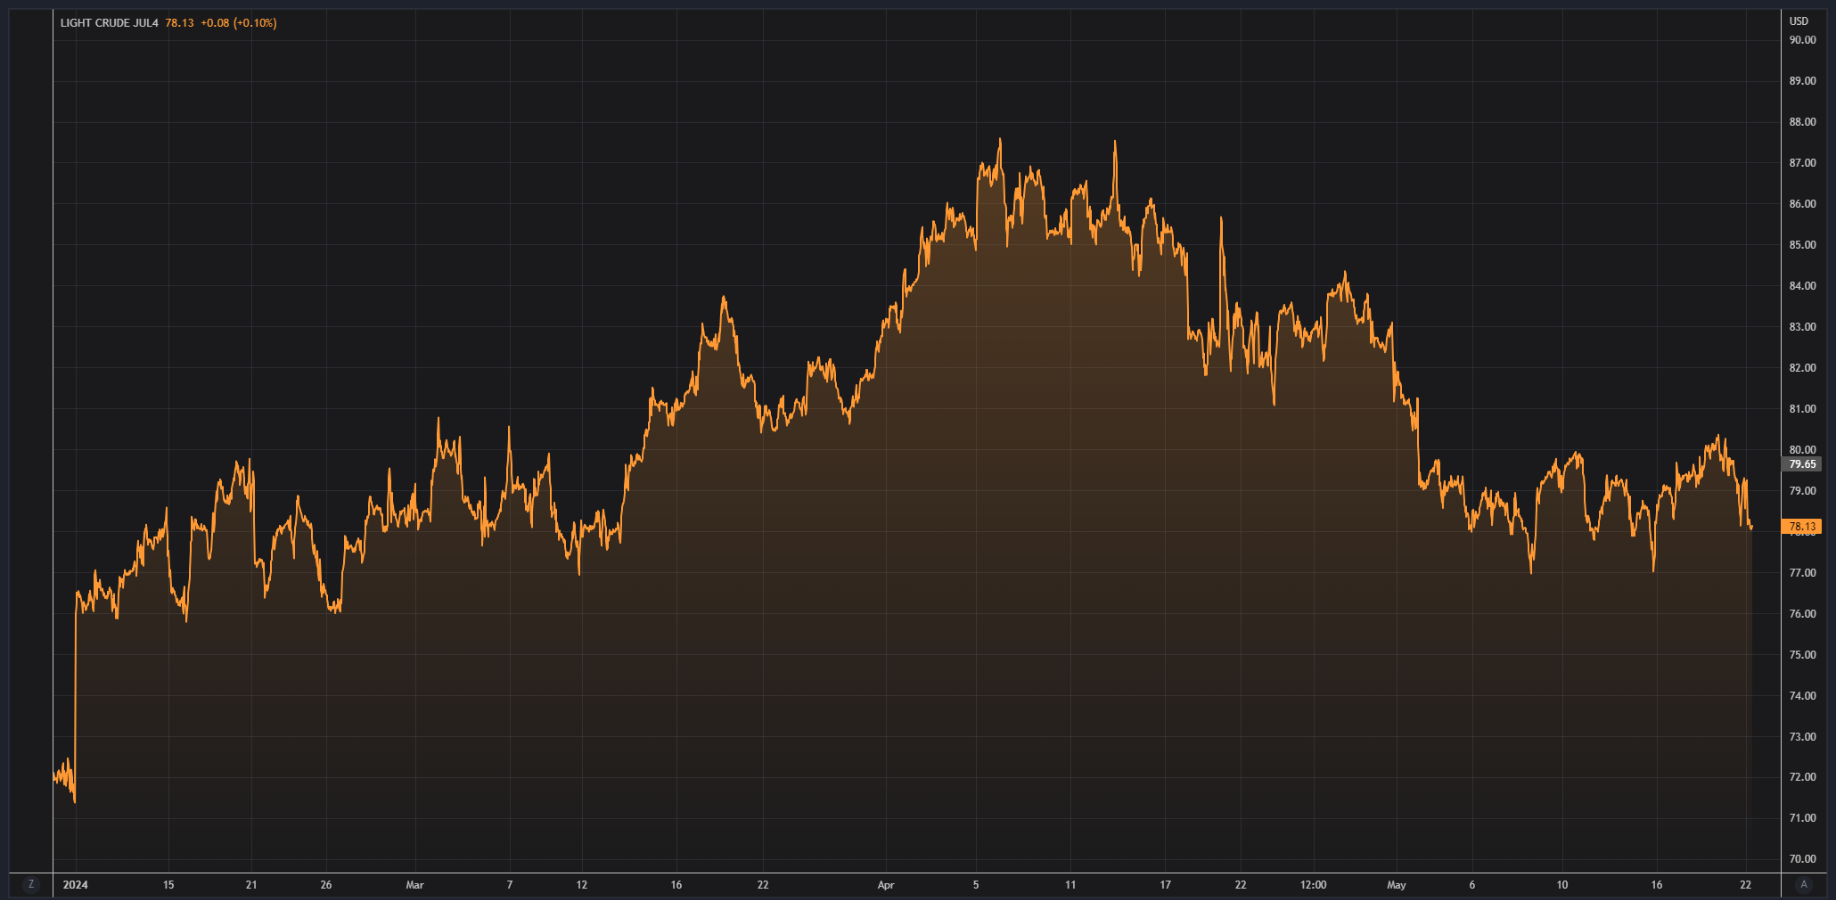Select the 2024 label on time axis
This screenshot has width=1836, height=900.
click(75, 885)
